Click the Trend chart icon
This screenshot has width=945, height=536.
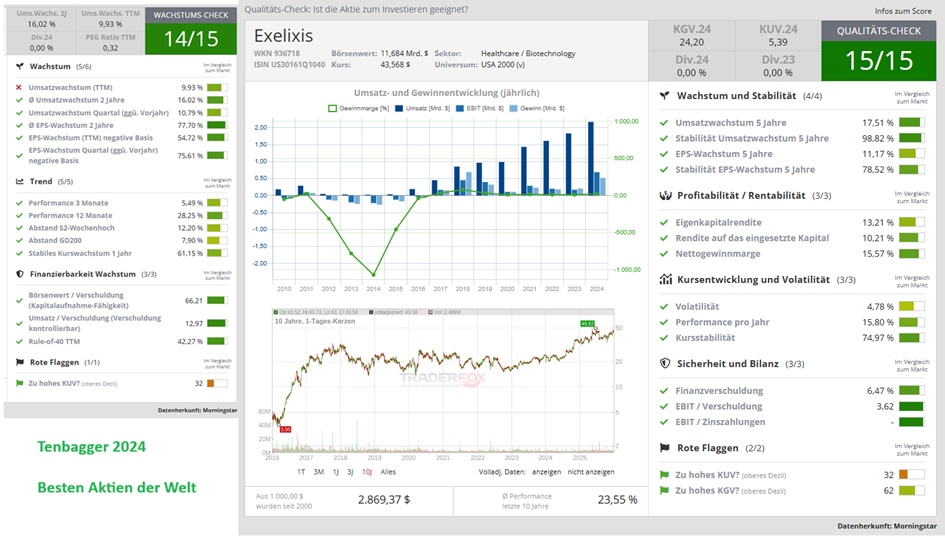21,181
